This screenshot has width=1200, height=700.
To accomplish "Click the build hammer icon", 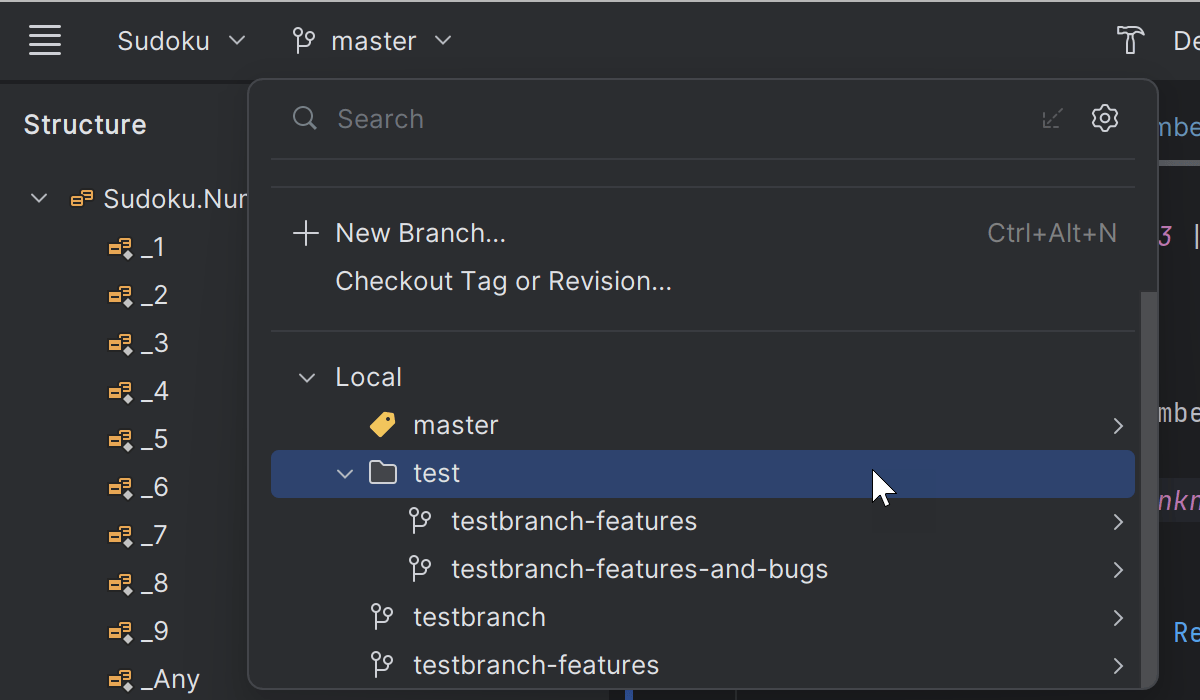I will tap(1130, 41).
